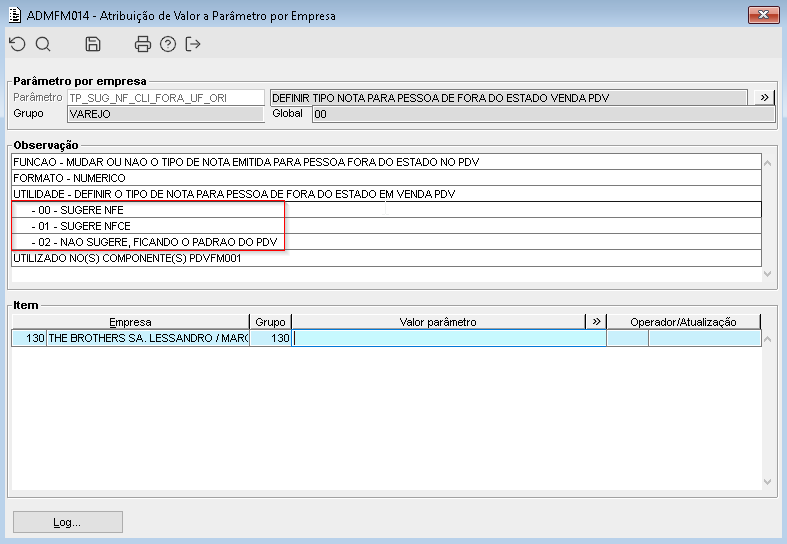Image resolution: width=787 pixels, height=544 pixels.
Task: Focus the Parâmetro input field
Action: click(166, 98)
